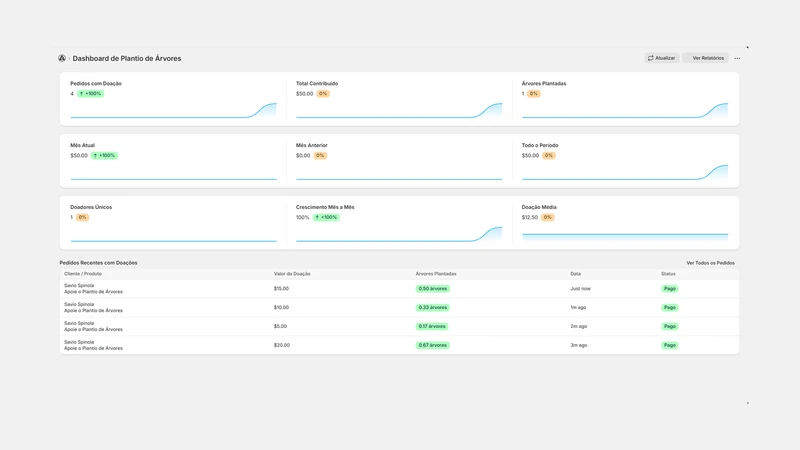
Task: Click the +100% badge under Pedidos com Doação
Action: (x=90, y=94)
